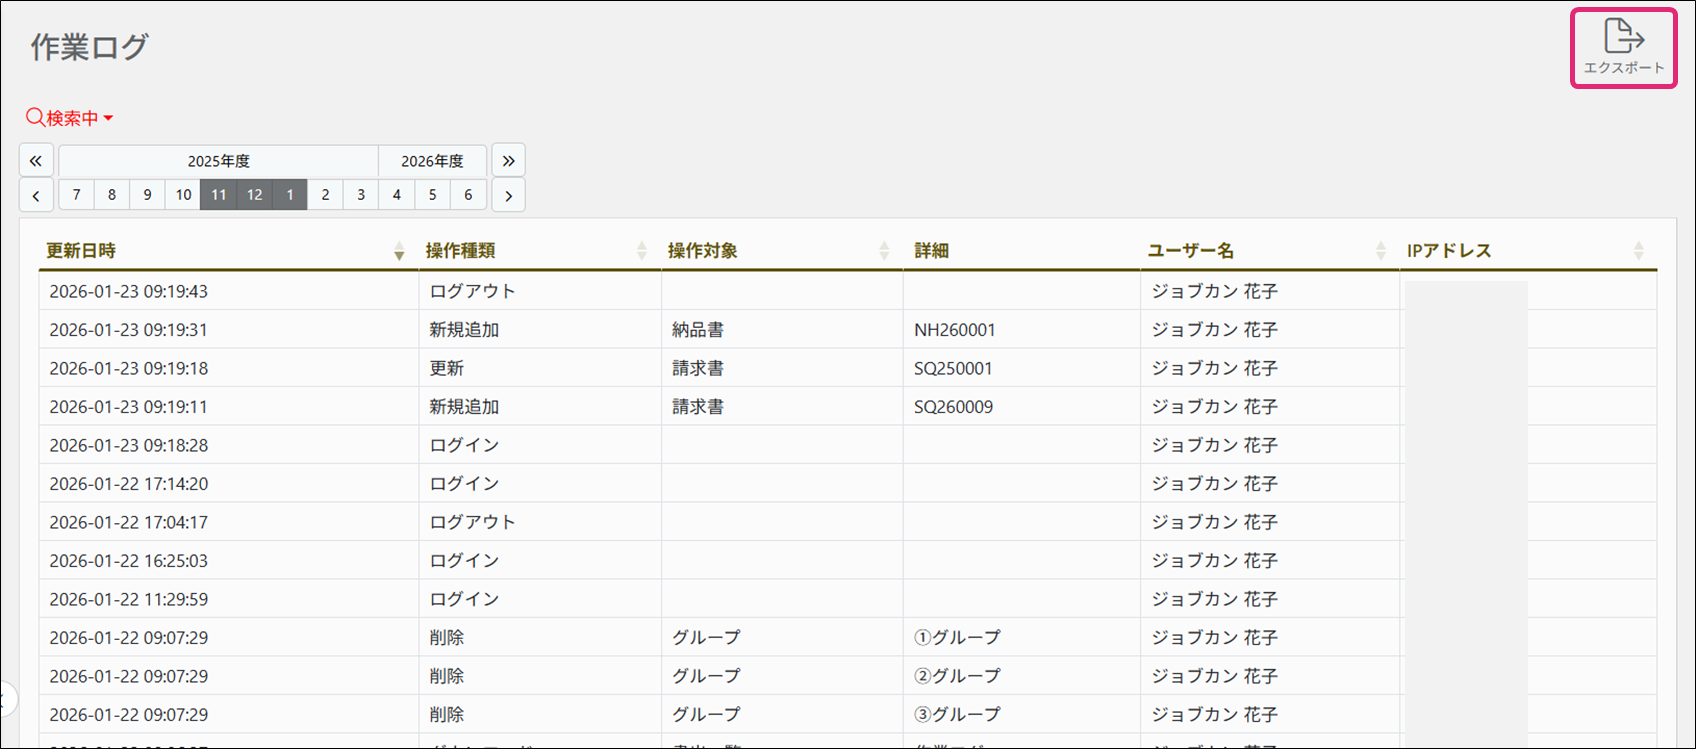
Task: Click the 詳細 column header
Action: coord(931,251)
